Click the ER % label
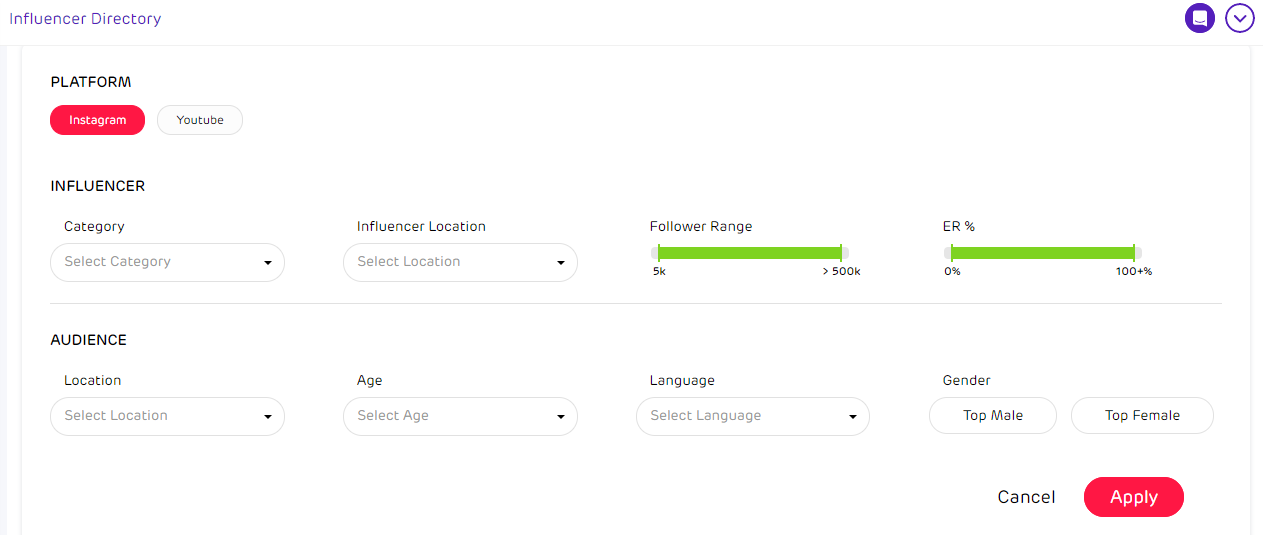 [x=959, y=227]
